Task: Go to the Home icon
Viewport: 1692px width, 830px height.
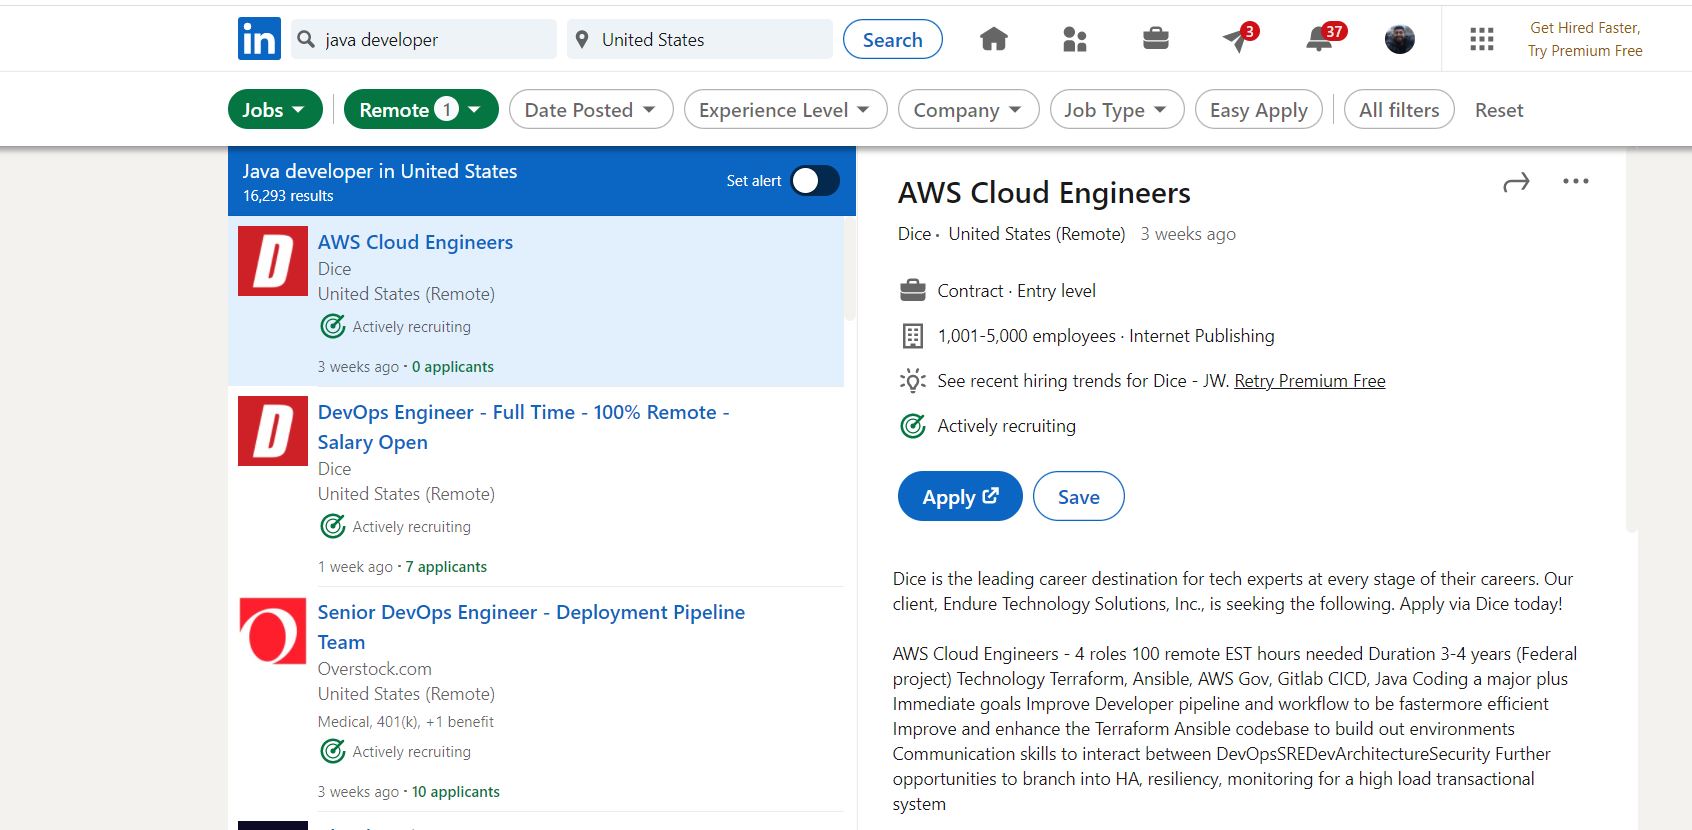Action: [993, 39]
